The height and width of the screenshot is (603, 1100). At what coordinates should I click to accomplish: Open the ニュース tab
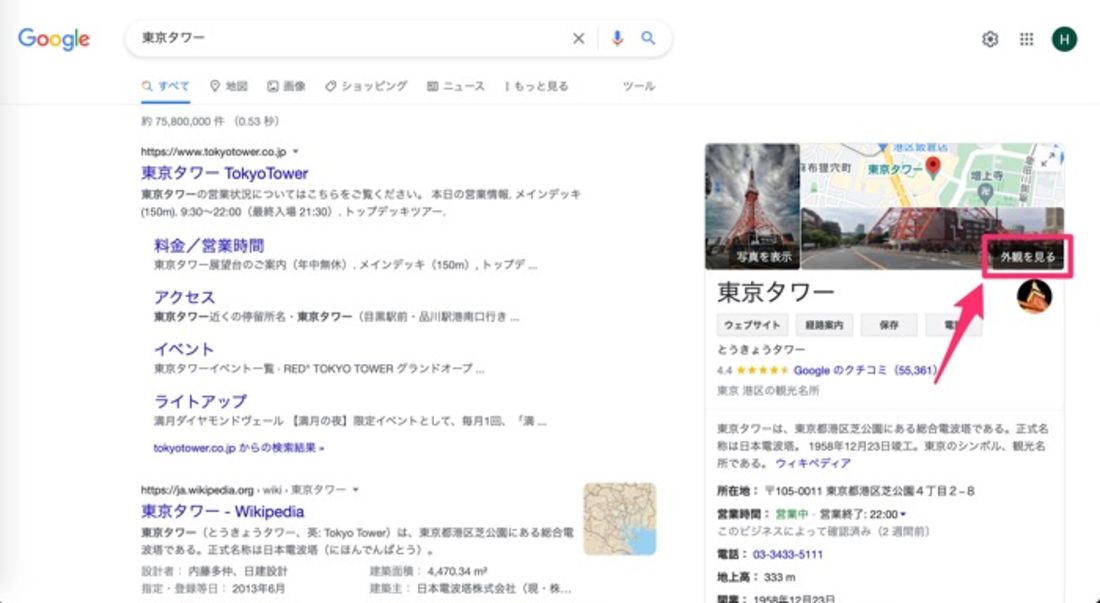click(455, 86)
